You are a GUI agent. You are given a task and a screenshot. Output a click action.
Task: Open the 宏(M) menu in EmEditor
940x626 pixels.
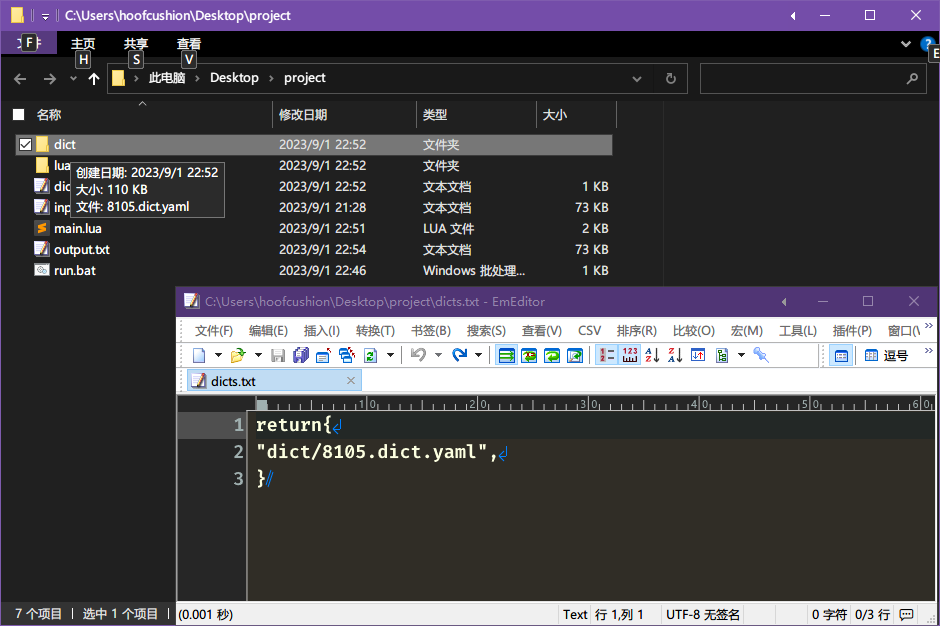746,331
